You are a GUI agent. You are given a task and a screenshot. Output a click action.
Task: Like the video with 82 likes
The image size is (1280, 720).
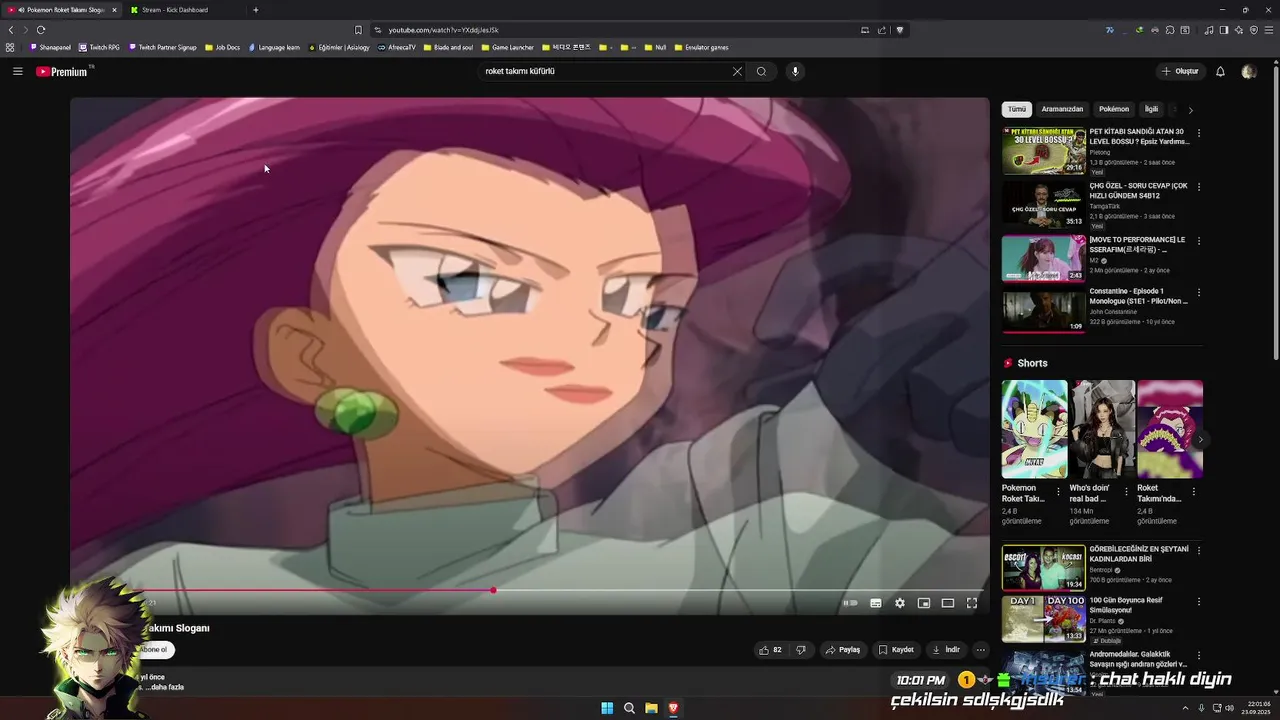point(770,650)
